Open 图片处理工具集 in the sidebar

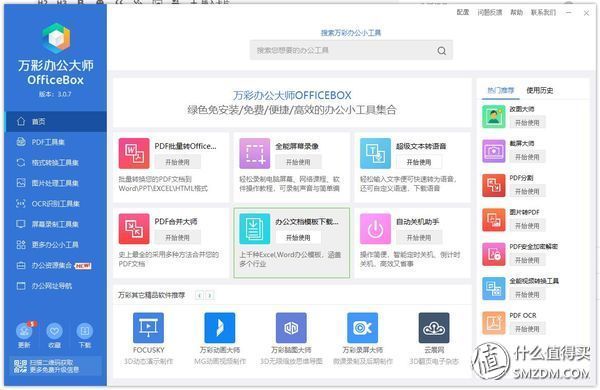pos(56,183)
